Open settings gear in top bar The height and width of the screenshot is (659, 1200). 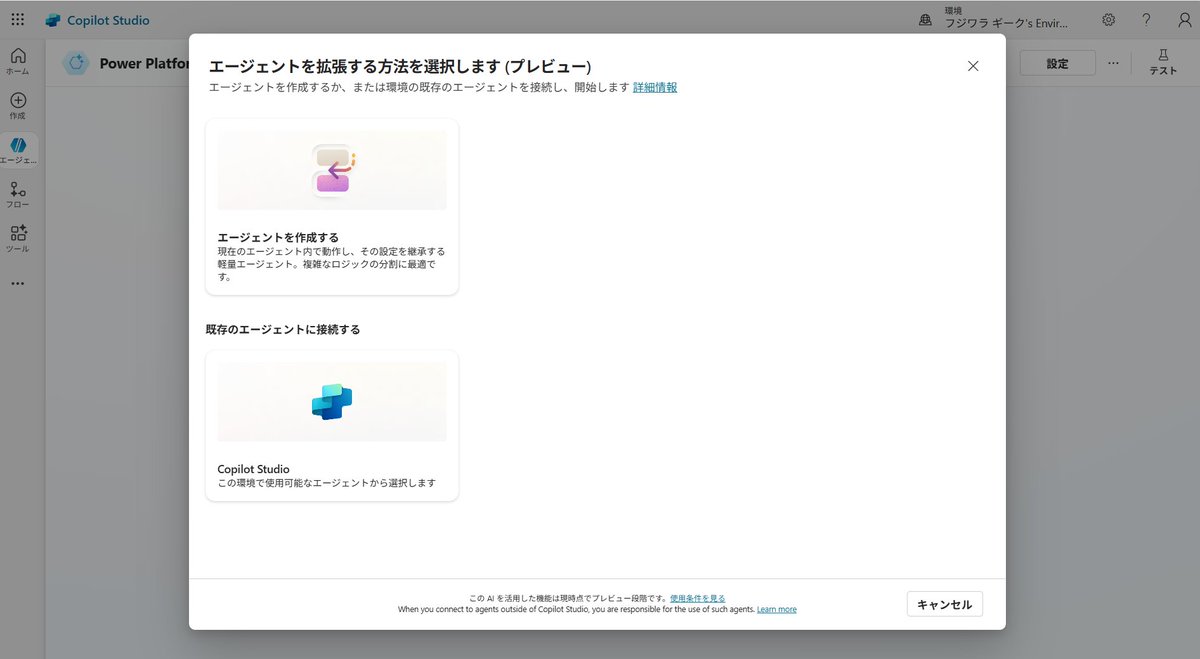click(x=1108, y=20)
